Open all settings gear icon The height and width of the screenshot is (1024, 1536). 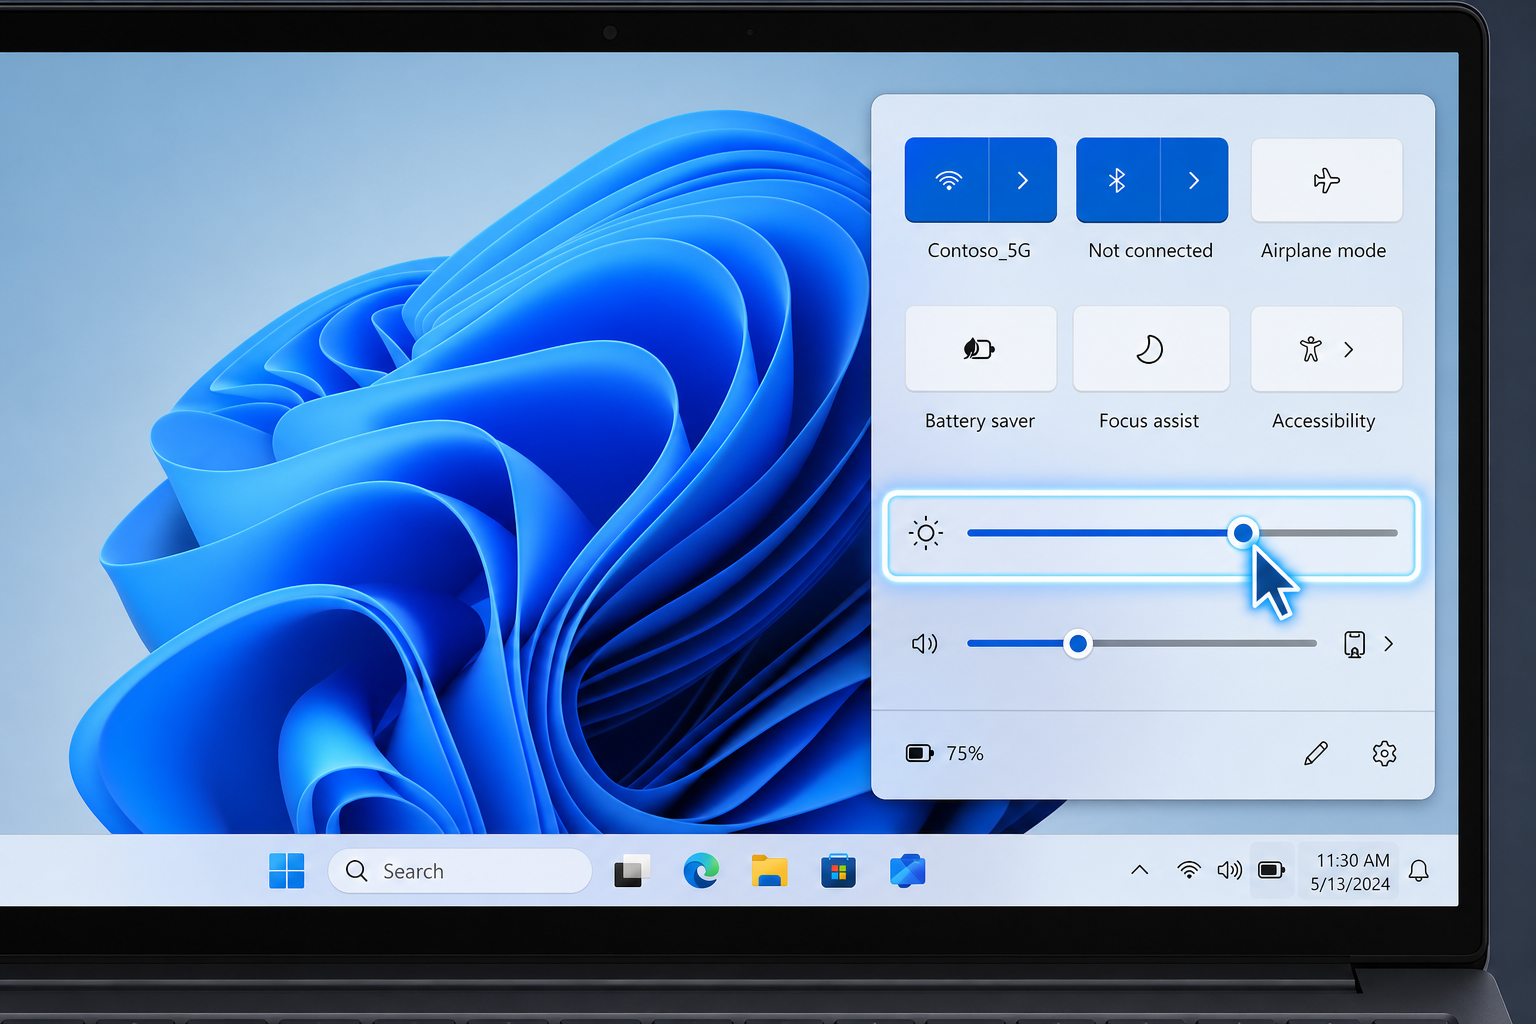point(1384,753)
